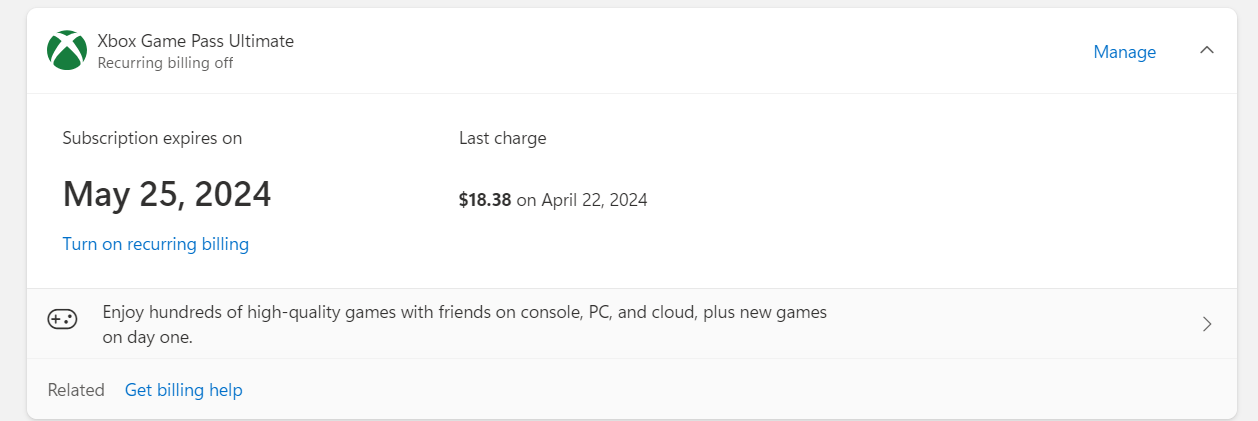
Task: Select the 'Last charge' label
Action: point(502,138)
